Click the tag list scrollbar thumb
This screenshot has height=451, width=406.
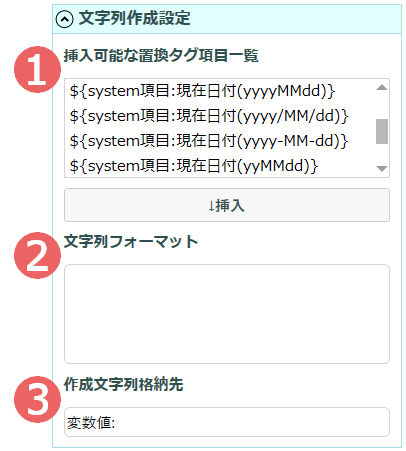(382, 131)
